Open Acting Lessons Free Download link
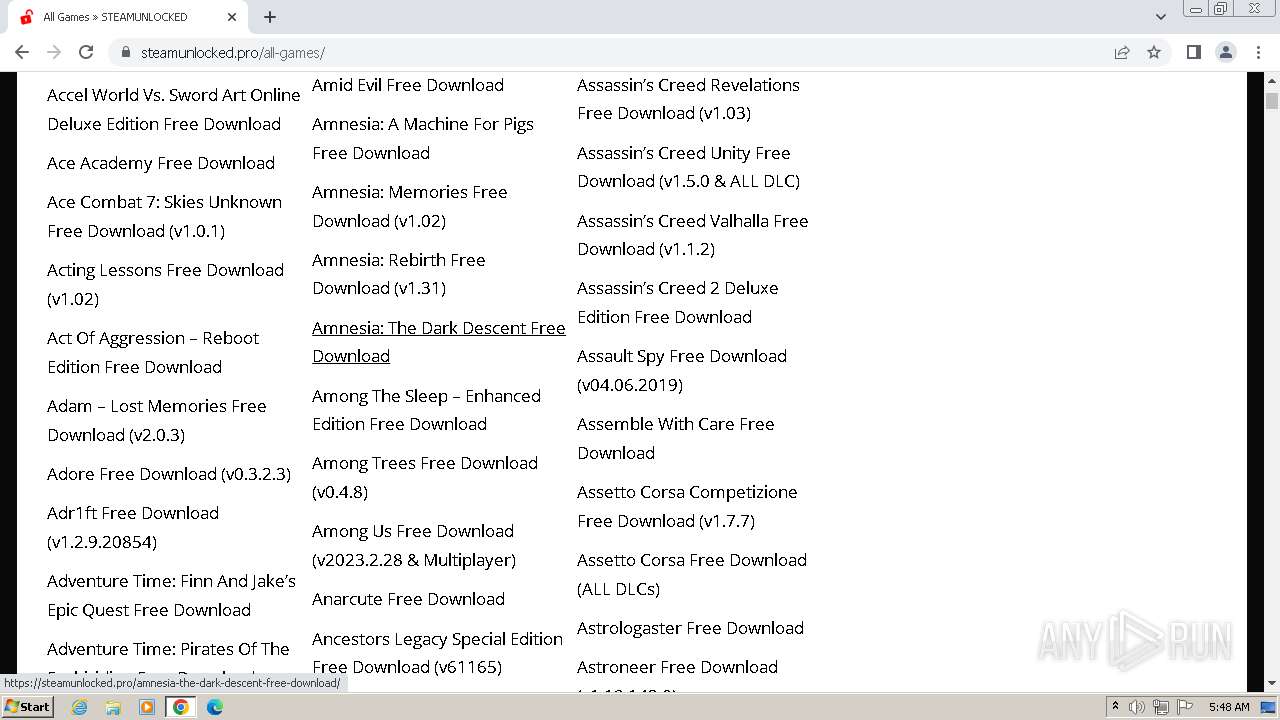 click(165, 284)
